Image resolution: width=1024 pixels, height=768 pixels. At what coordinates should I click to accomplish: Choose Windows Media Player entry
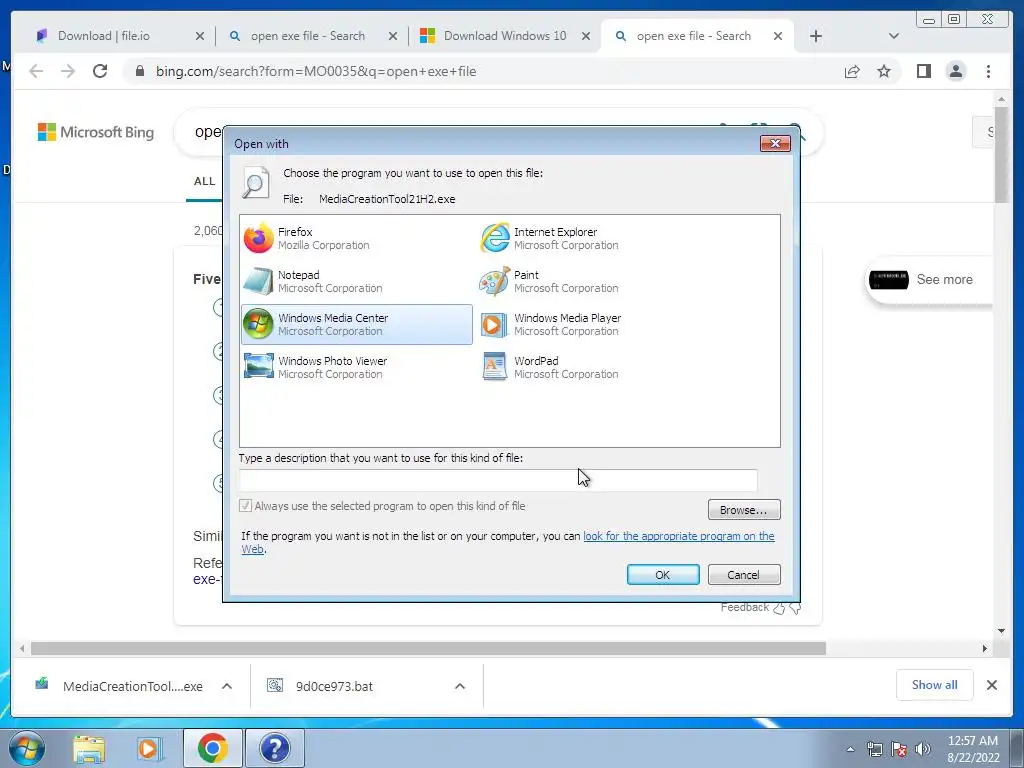pyautogui.click(x=592, y=325)
